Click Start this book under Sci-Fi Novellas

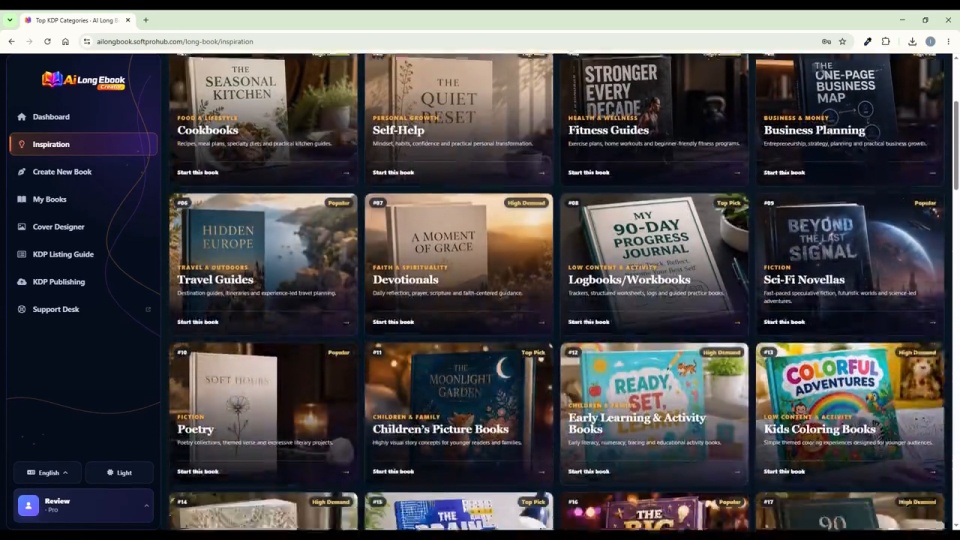point(784,322)
